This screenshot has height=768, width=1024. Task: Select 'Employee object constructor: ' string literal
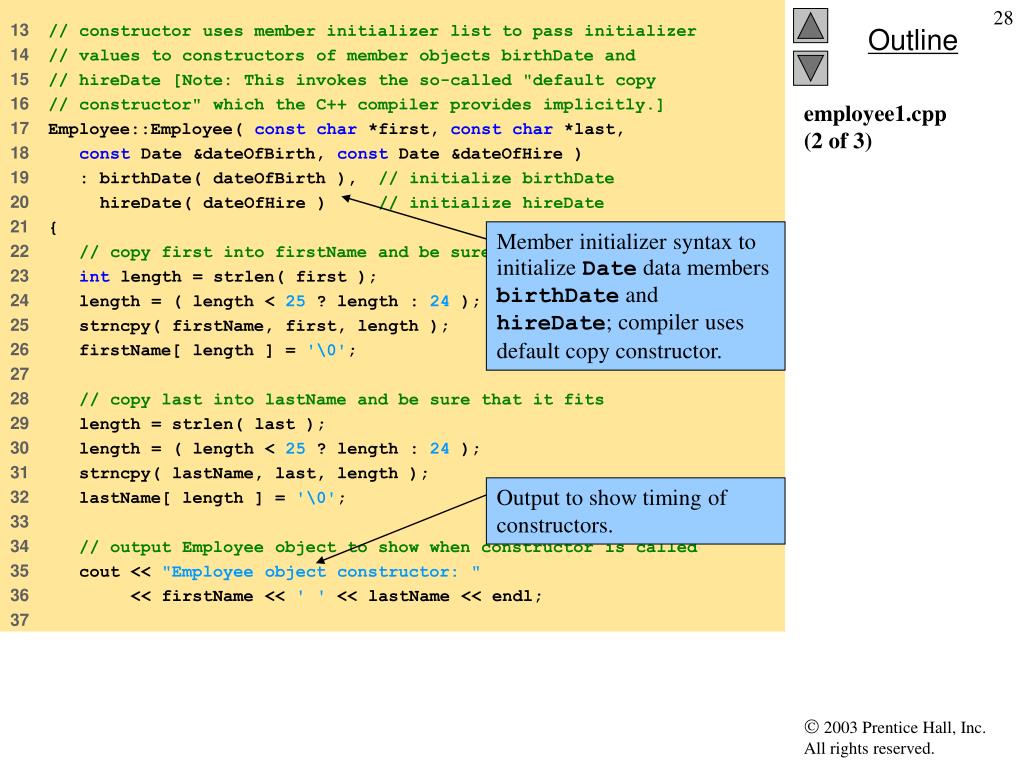pos(321,572)
